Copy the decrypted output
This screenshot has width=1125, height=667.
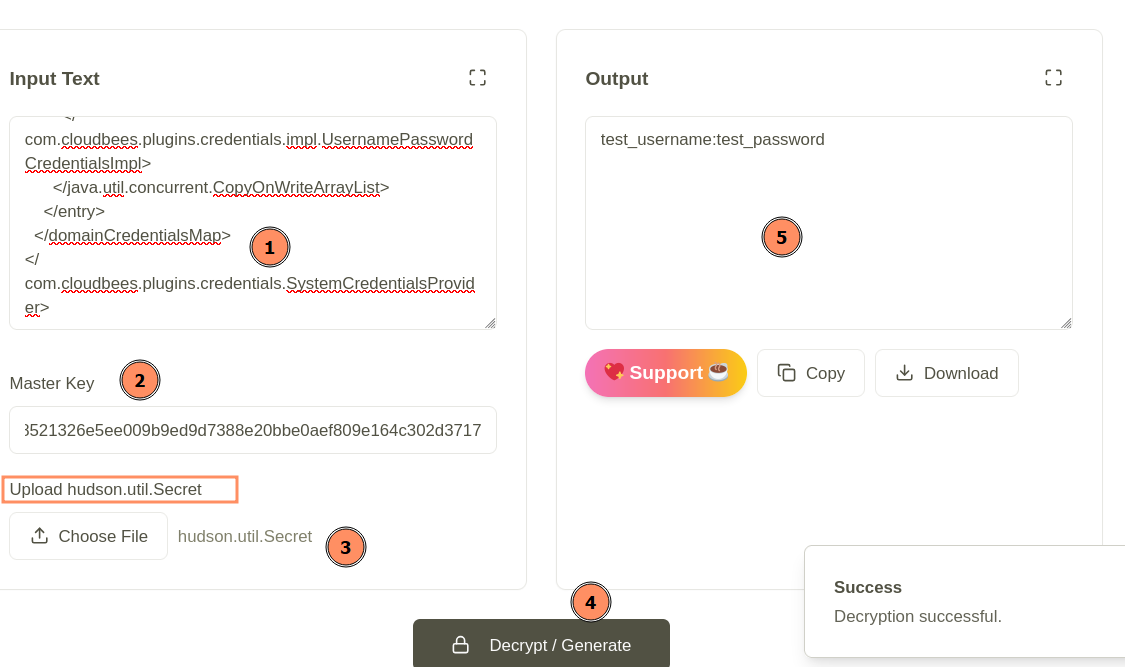coord(810,372)
